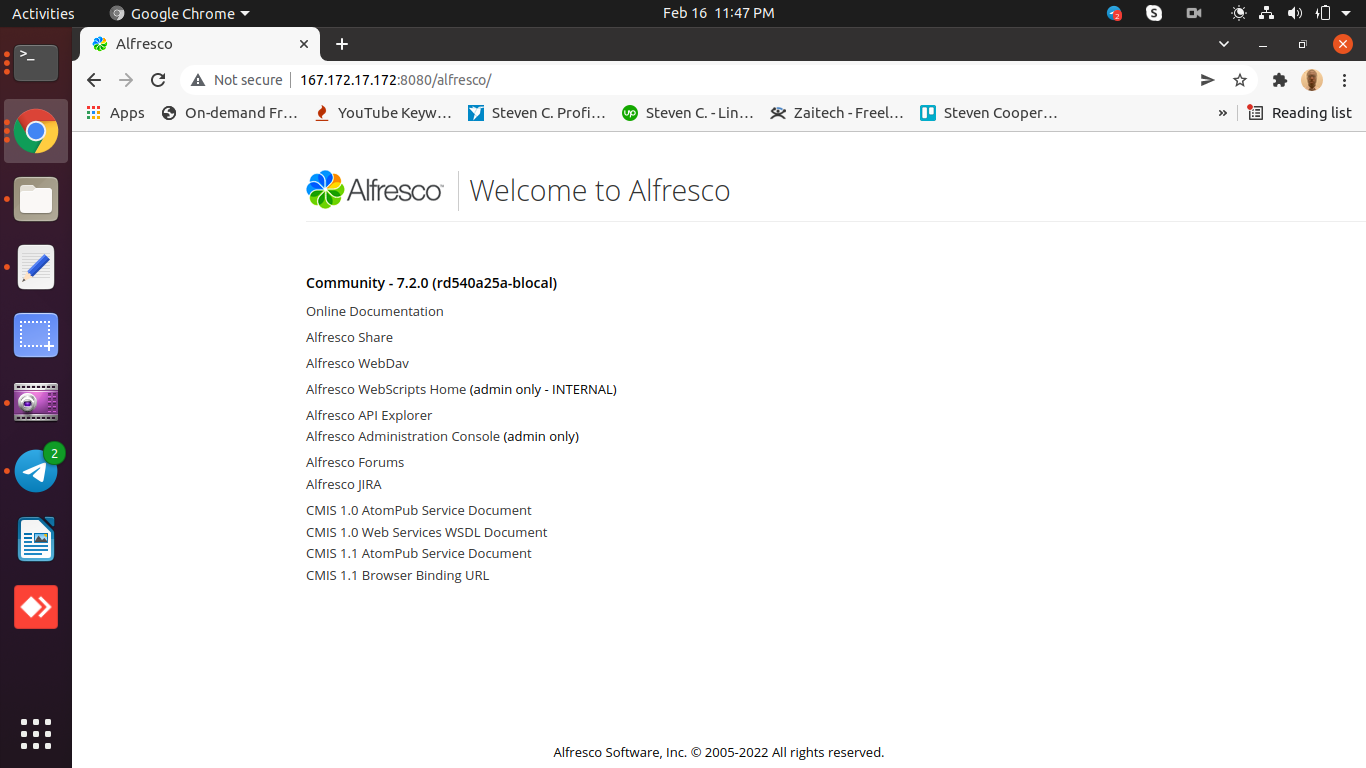Viewport: 1366px width, 768px height.
Task: Click the Not secure warning icon
Action: click(198, 80)
